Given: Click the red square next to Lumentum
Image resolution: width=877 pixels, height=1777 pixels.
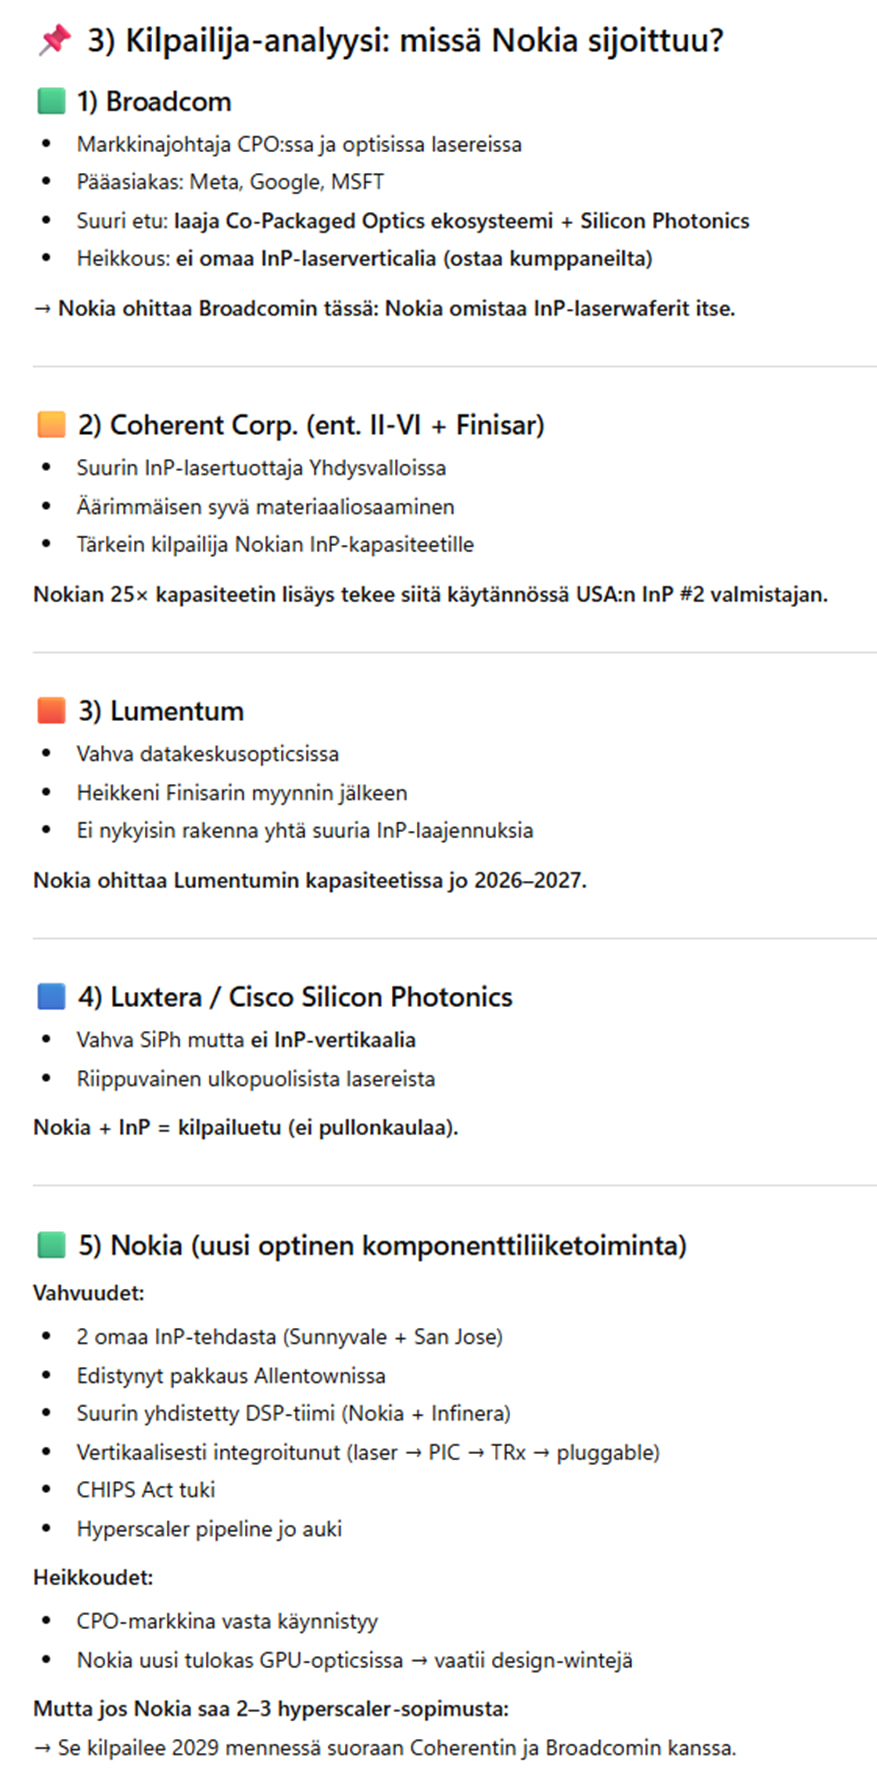Looking at the screenshot, I should [x=51, y=711].
